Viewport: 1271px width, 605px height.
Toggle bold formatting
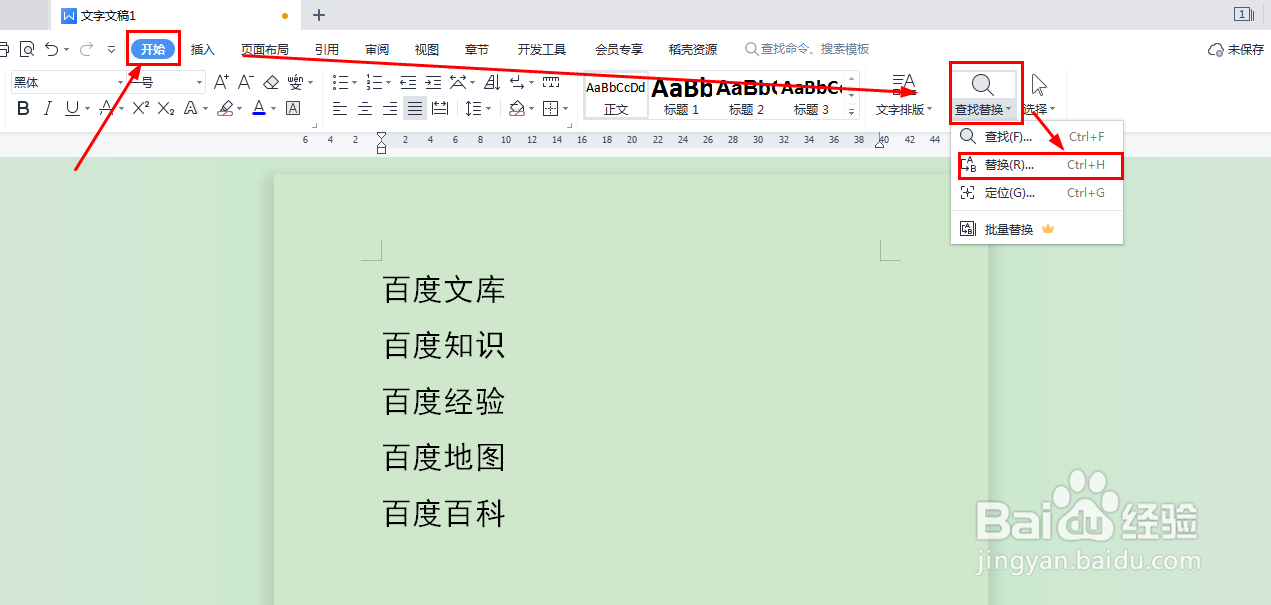point(23,108)
